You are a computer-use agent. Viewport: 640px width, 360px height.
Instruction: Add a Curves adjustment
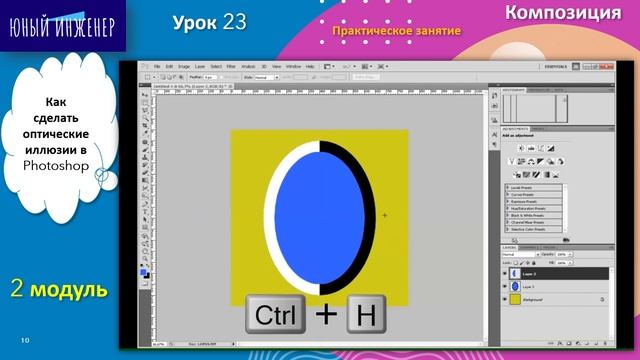tap(541, 149)
